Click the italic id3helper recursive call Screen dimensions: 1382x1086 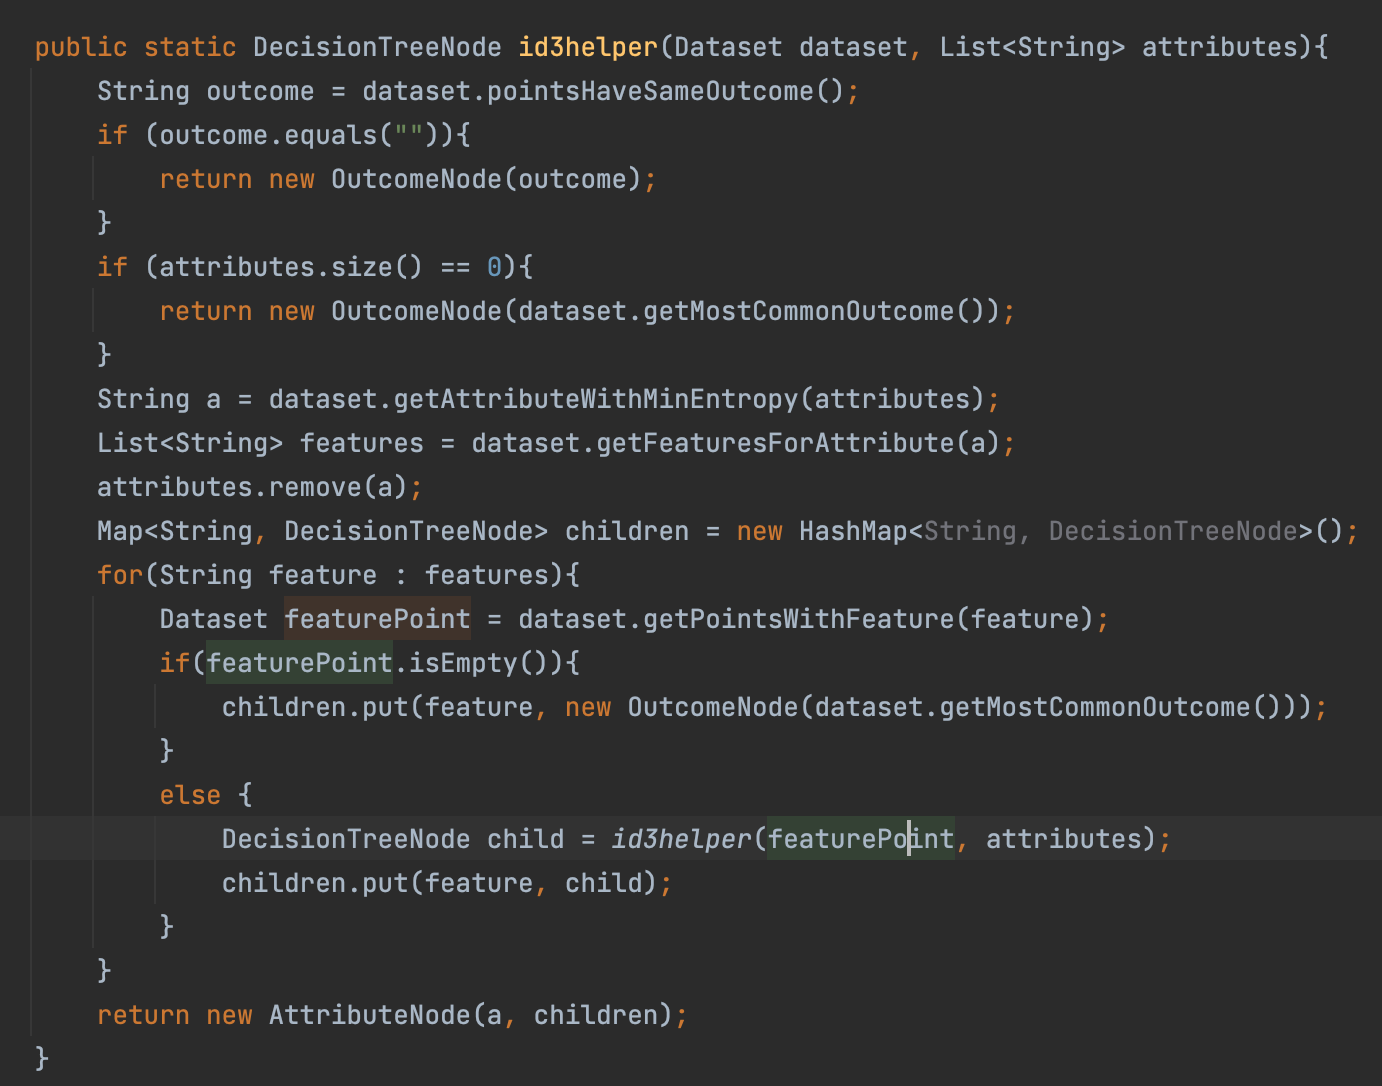pyautogui.click(x=680, y=839)
